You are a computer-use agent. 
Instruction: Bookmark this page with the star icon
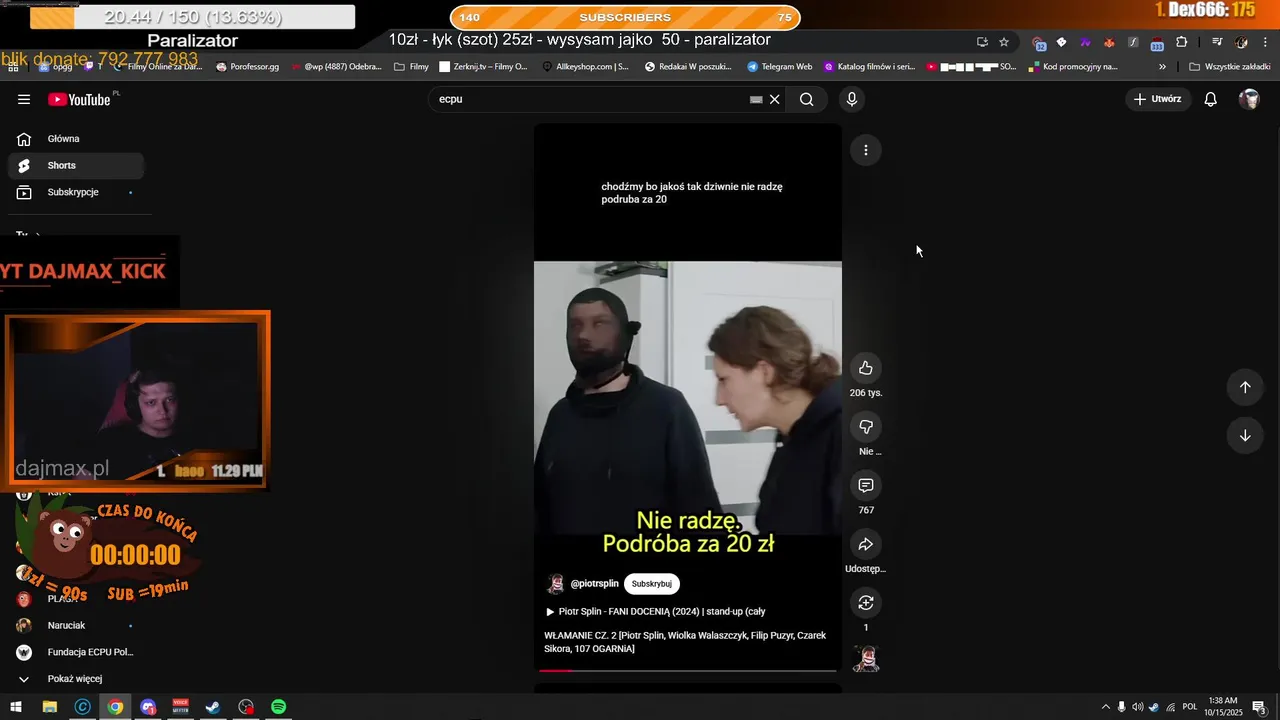(1004, 42)
